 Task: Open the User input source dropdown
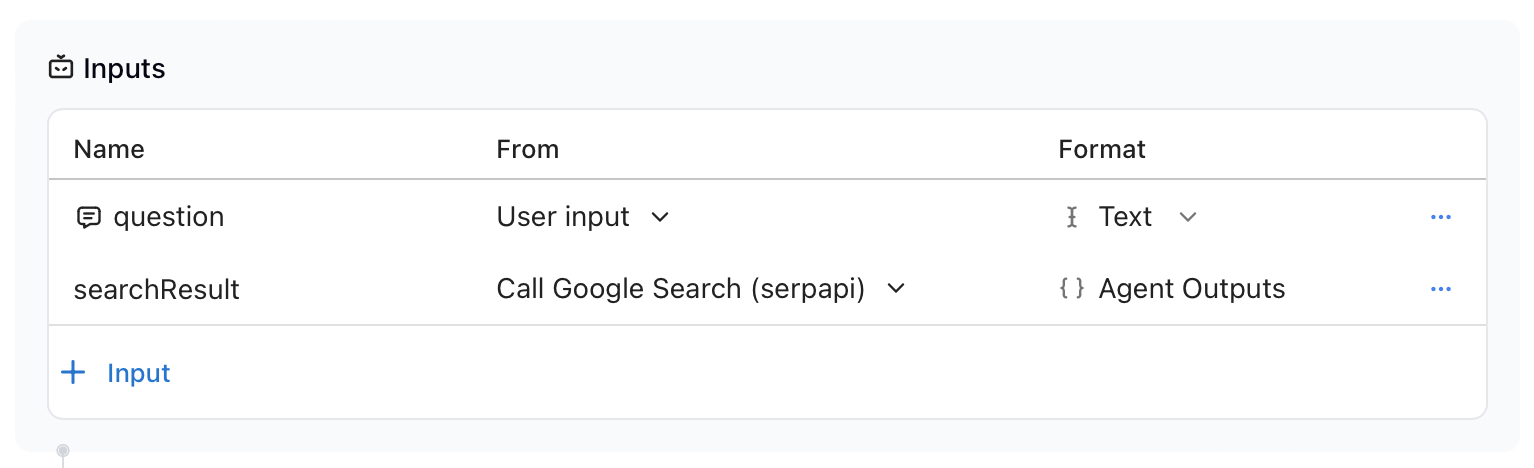click(x=583, y=217)
